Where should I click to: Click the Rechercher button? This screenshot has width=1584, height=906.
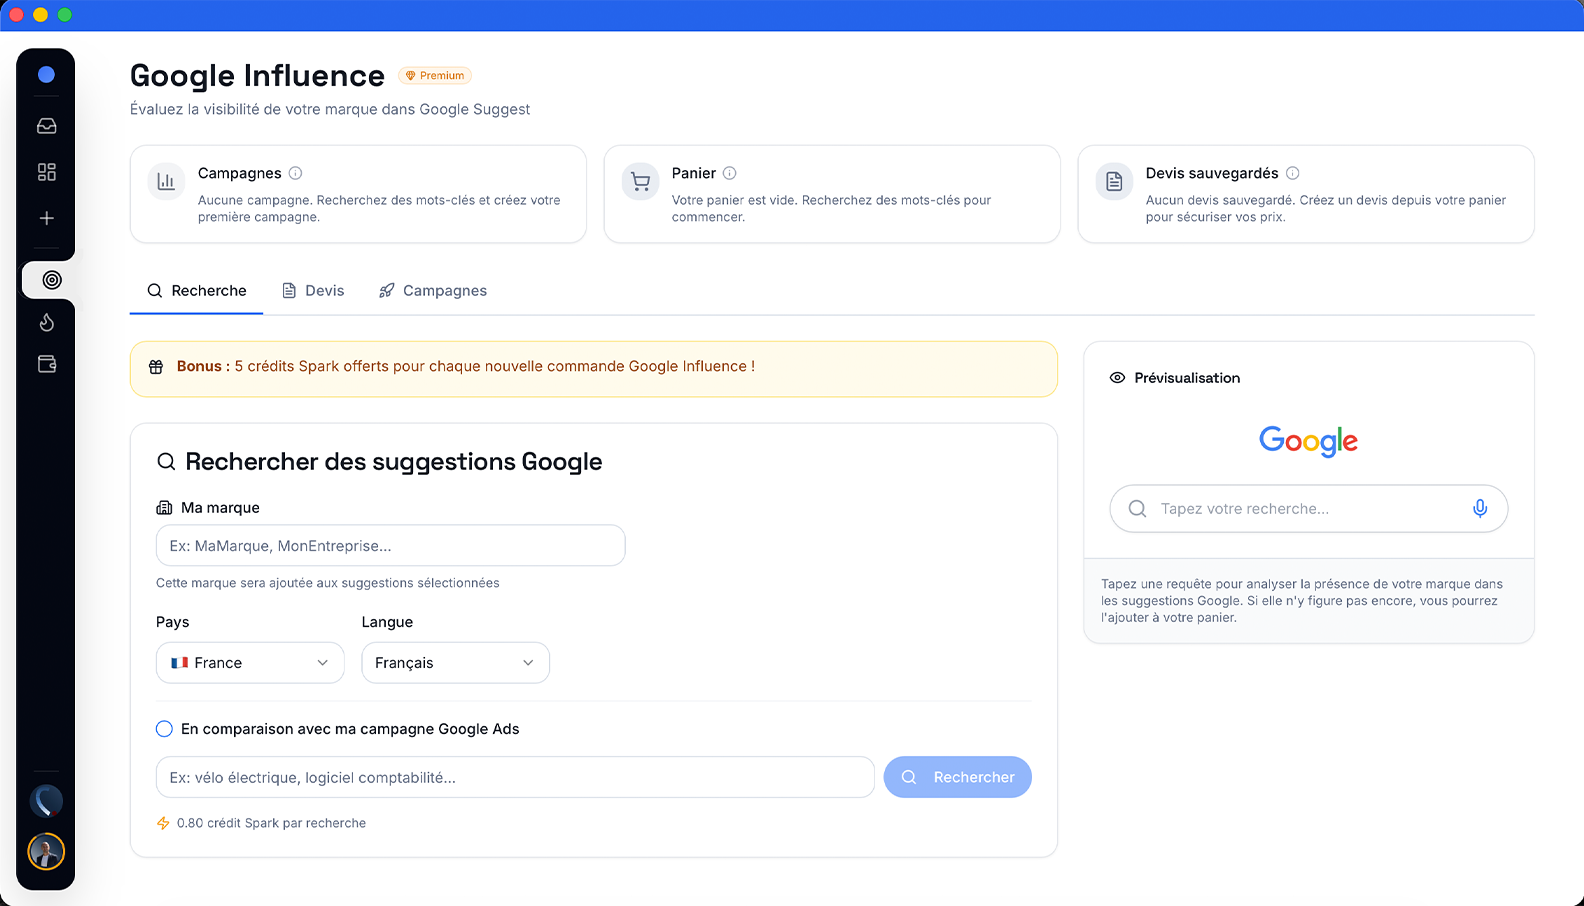point(957,777)
